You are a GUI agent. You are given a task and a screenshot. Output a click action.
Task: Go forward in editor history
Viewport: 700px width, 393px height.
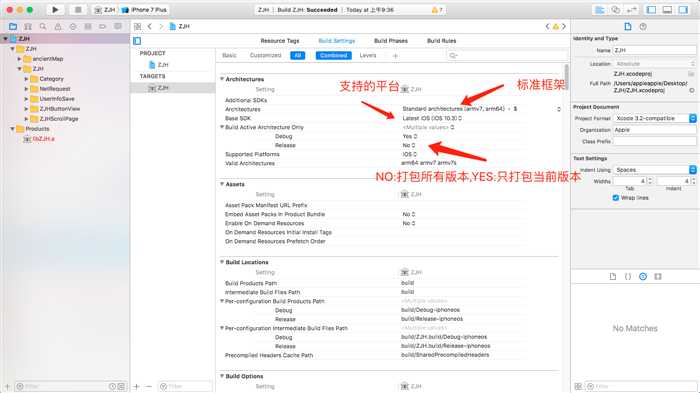pos(161,26)
